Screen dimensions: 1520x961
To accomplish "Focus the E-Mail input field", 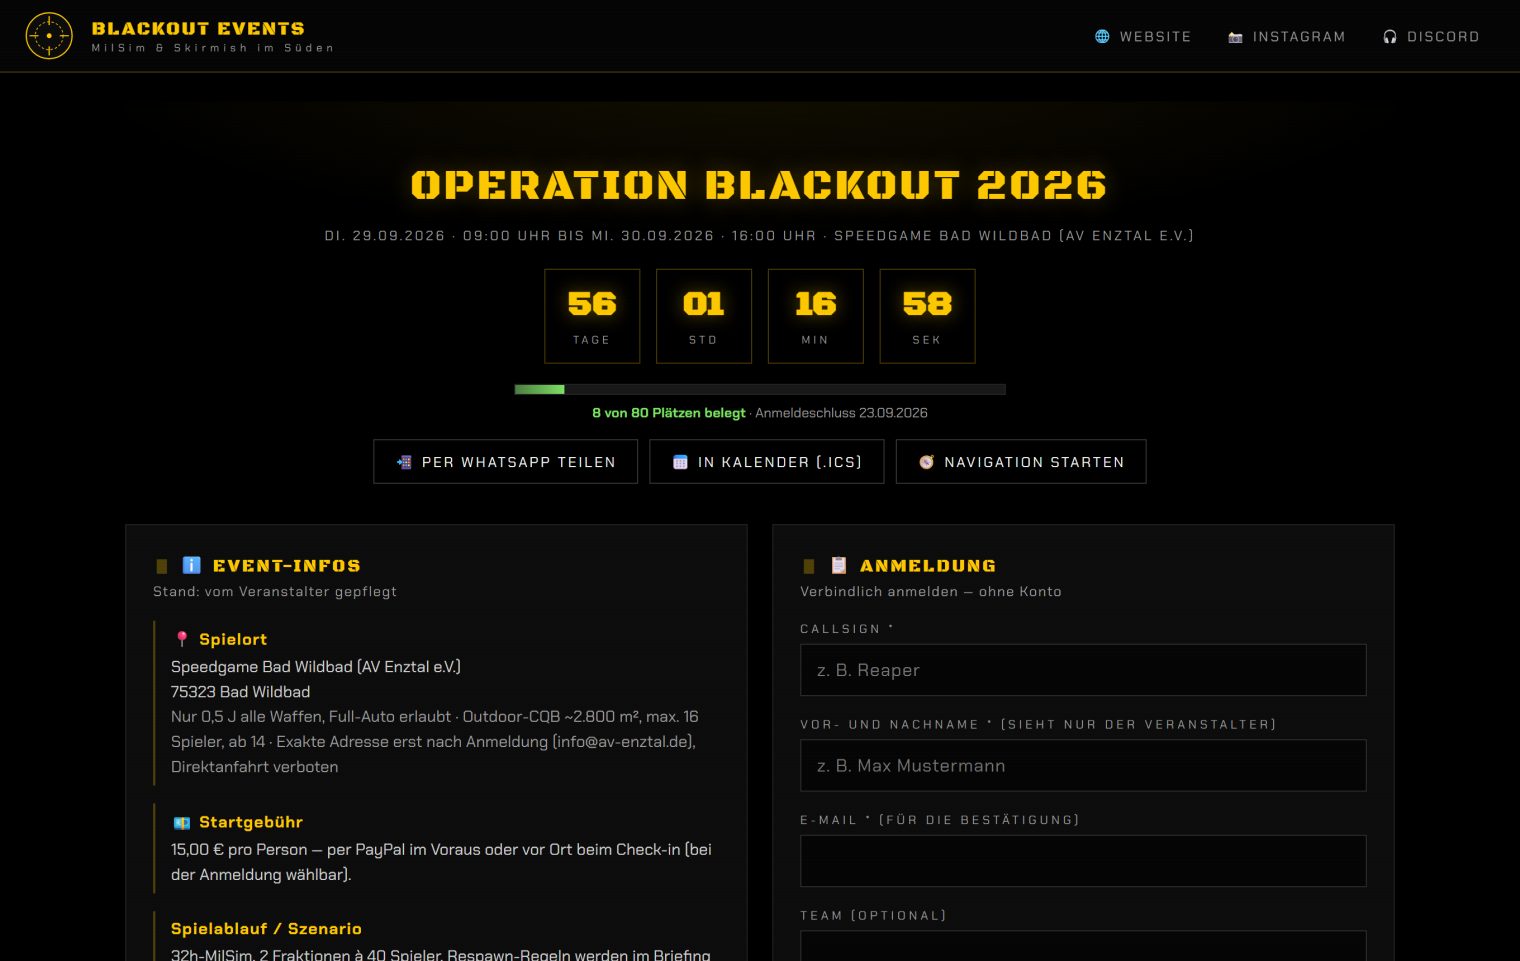I will (x=1083, y=861).
